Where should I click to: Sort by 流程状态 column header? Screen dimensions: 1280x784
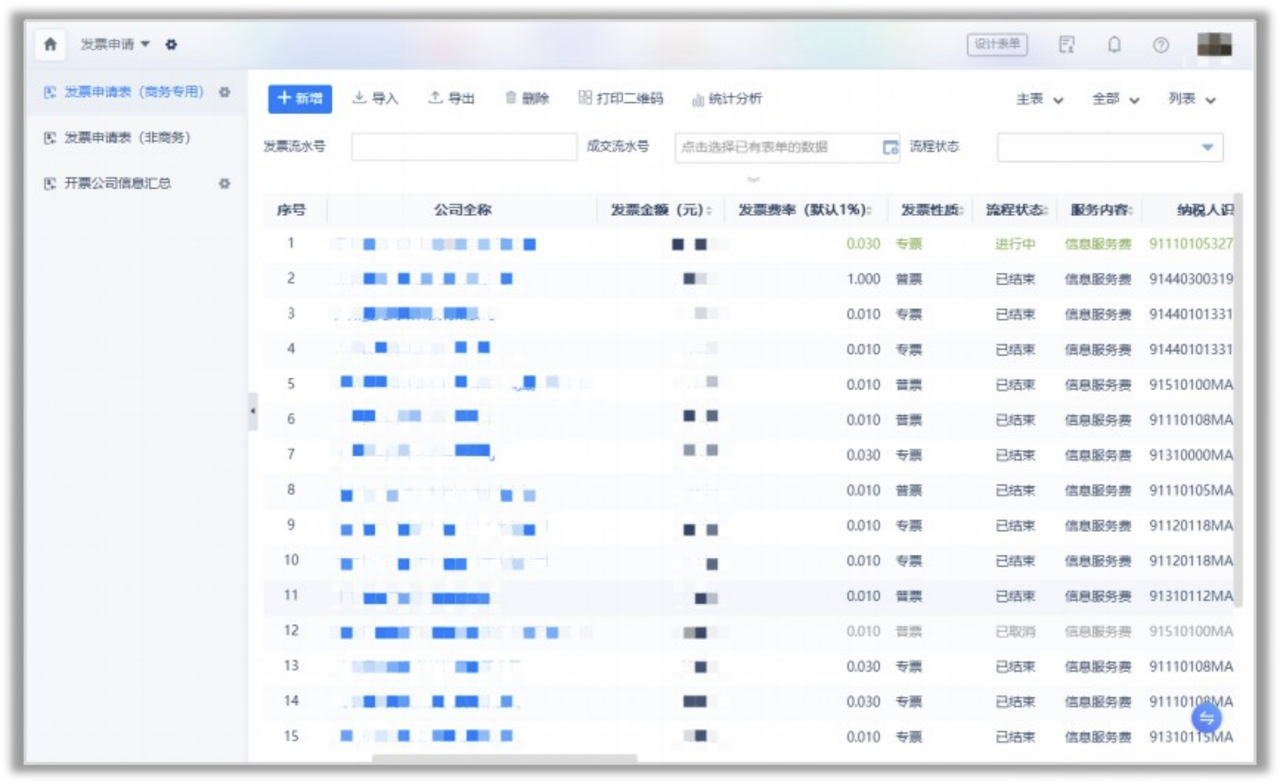1017,211
